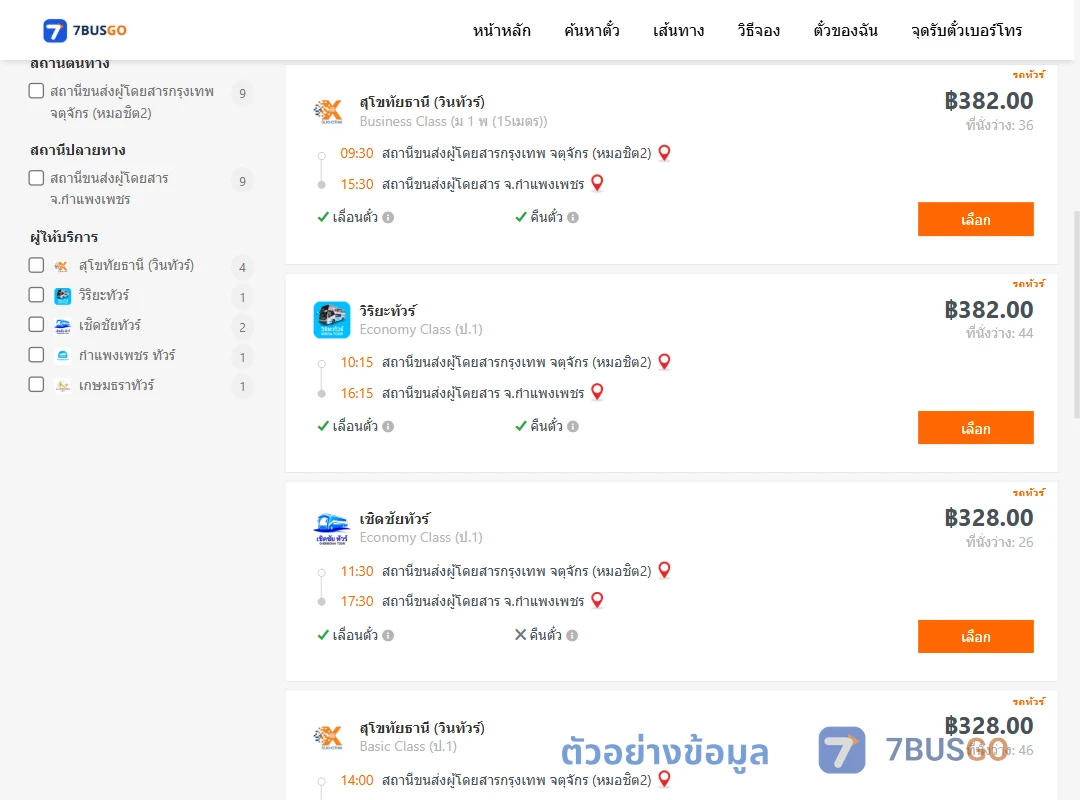Check the วิริยะทัวร์ operator checkbox
This screenshot has height=800, width=1080.
click(37, 295)
